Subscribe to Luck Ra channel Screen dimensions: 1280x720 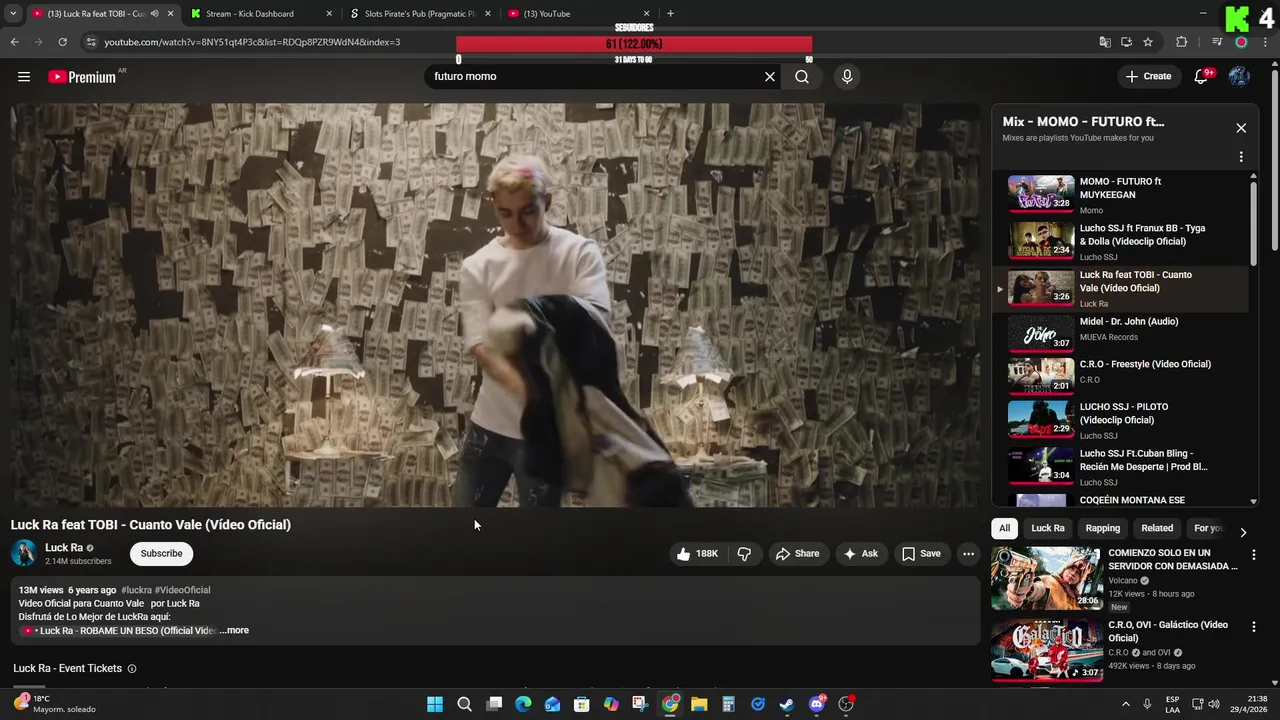pyautogui.click(x=161, y=553)
